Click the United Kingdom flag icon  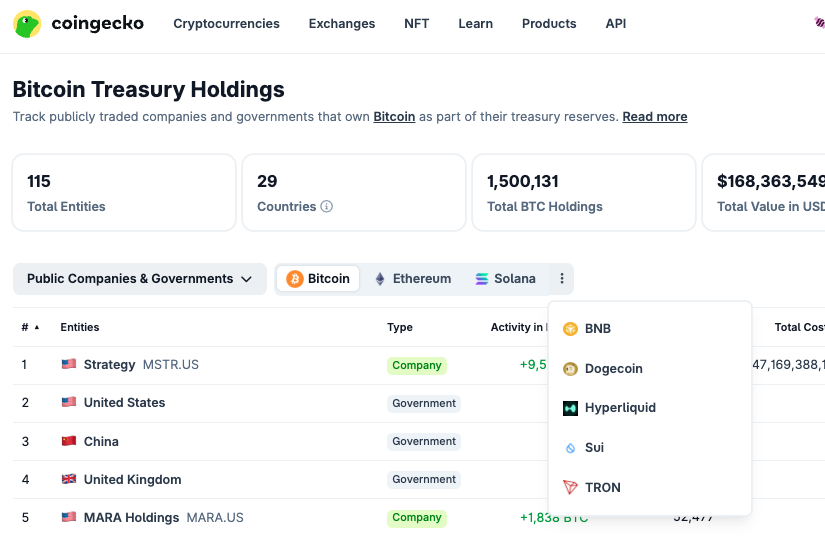(69, 479)
